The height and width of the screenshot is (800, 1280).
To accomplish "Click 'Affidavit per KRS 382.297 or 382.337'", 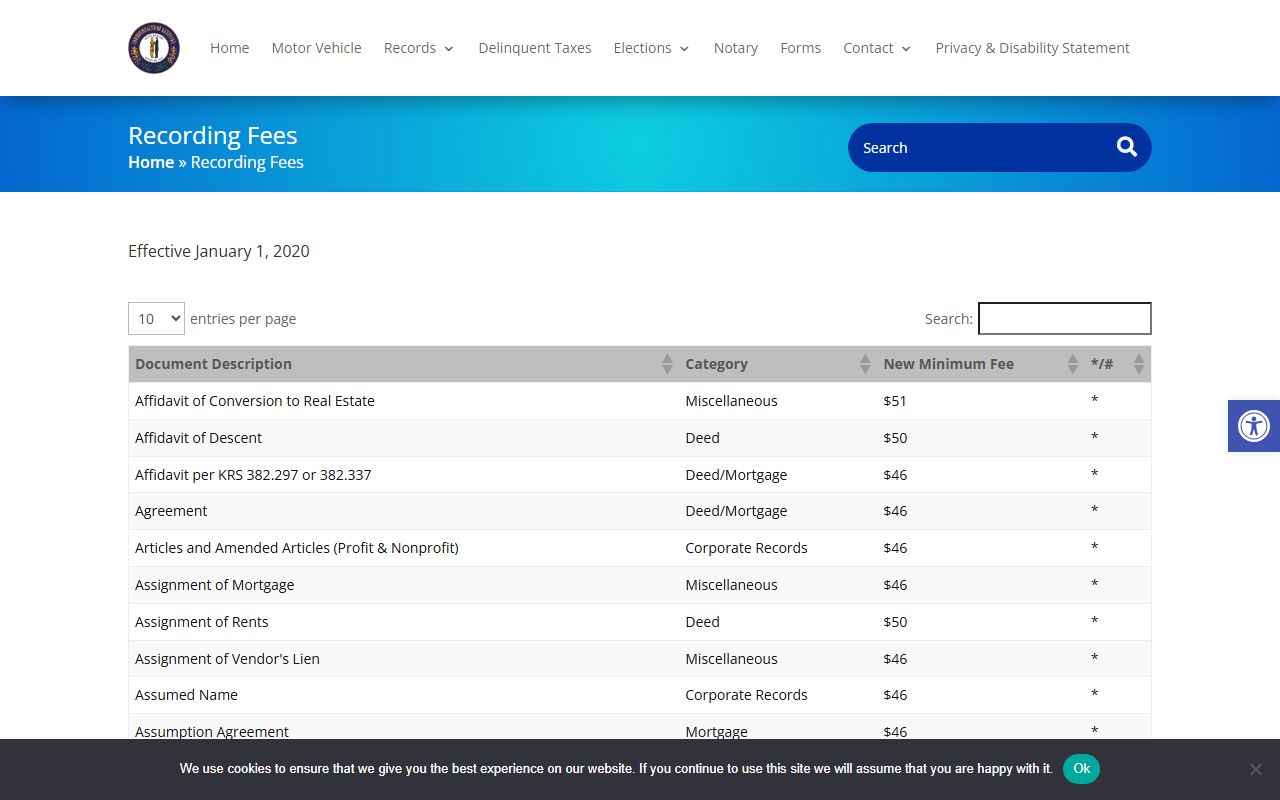I will click(253, 475).
